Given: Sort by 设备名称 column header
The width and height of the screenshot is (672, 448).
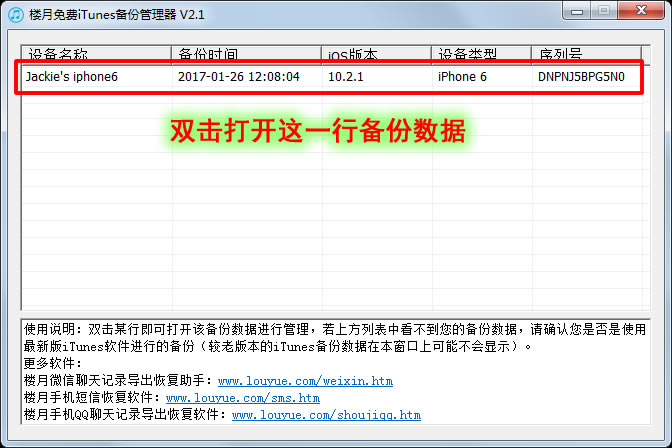Looking at the screenshot, I should pyautogui.click(x=96, y=55).
